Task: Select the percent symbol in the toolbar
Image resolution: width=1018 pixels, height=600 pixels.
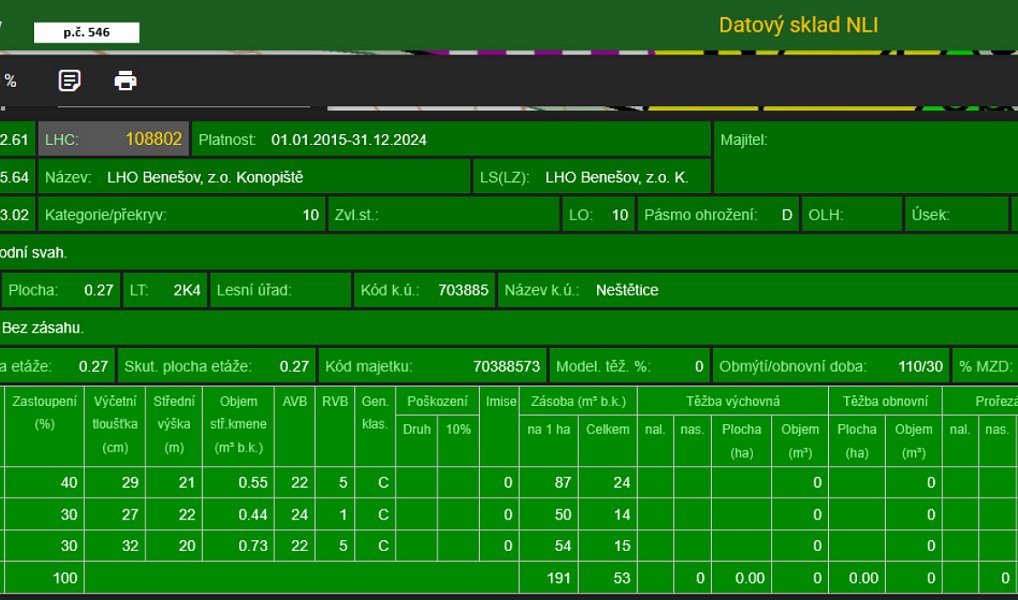Action: coord(10,81)
